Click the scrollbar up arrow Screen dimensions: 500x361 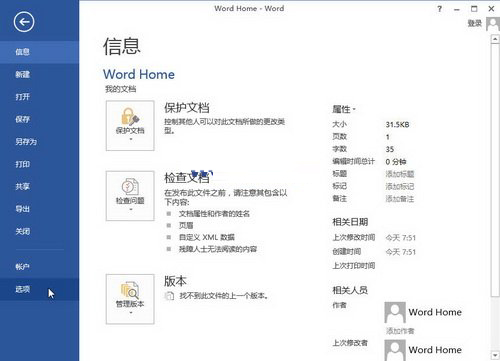tap(495, 39)
